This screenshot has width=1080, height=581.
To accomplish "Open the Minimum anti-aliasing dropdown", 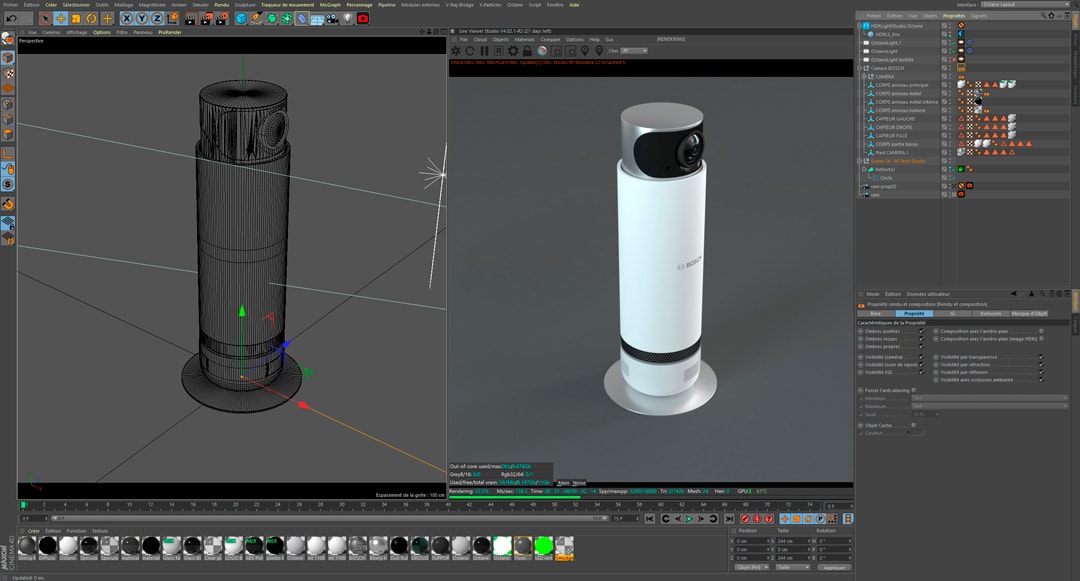I will coord(990,398).
